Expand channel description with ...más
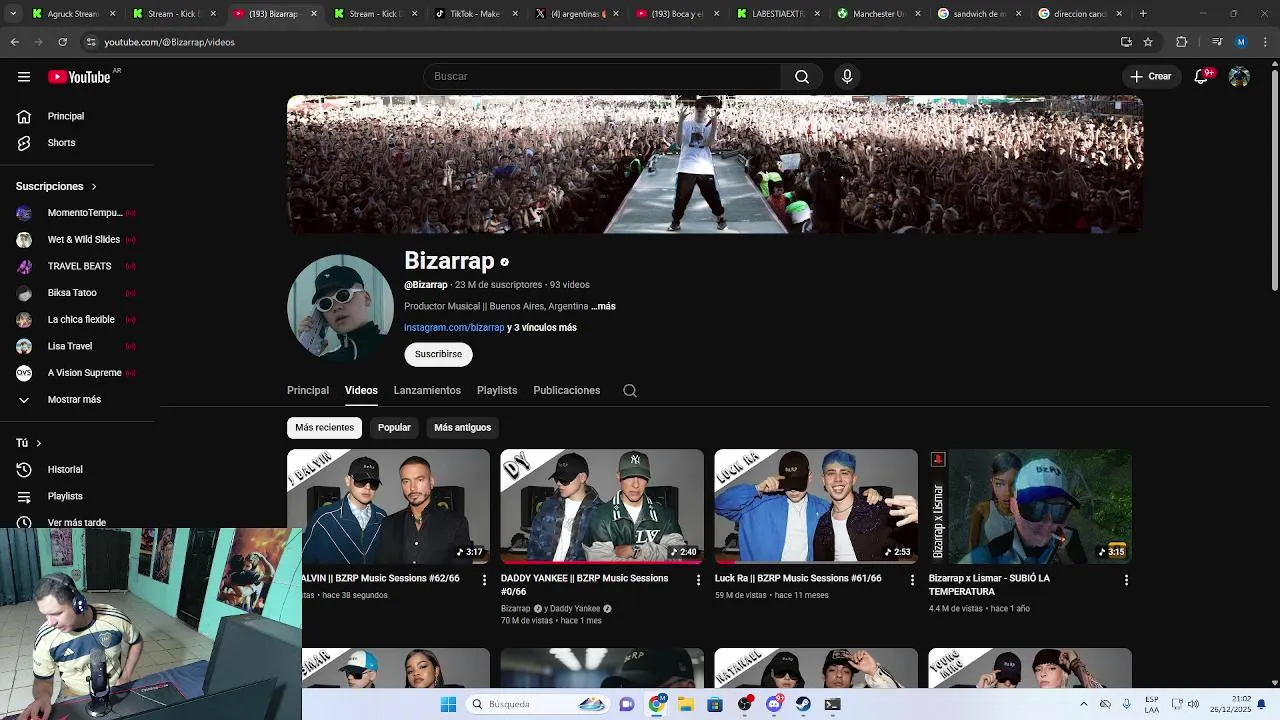This screenshot has width=1280, height=720. point(603,307)
